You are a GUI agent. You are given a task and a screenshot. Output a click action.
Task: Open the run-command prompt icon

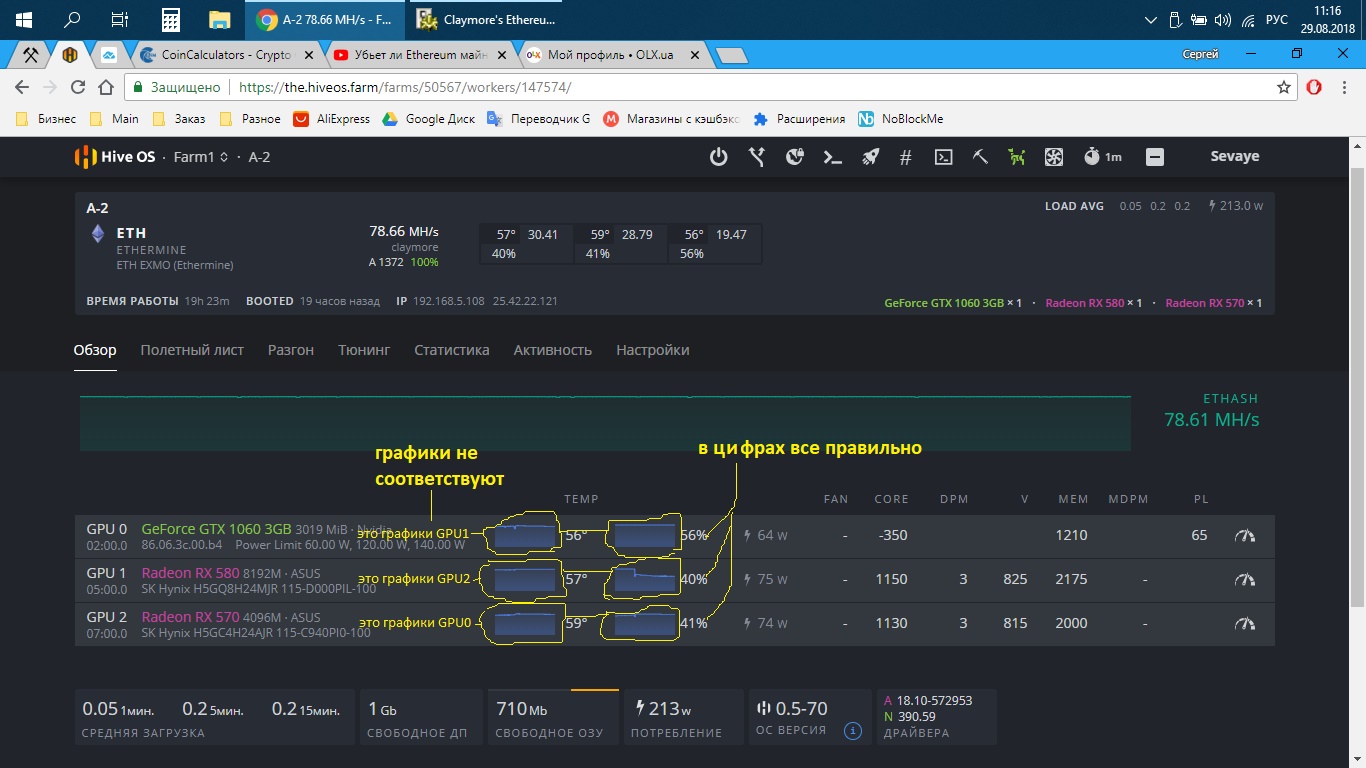832,157
